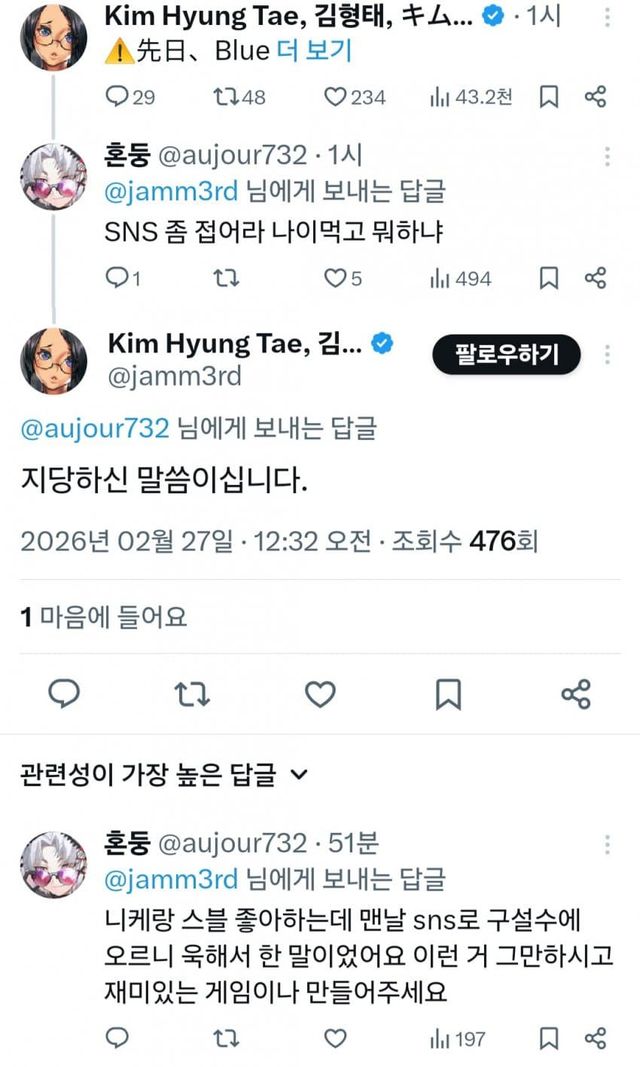This screenshot has width=640, height=1067.
Task: Retweet the main tweet by @jamm3rd
Action: 189,693
